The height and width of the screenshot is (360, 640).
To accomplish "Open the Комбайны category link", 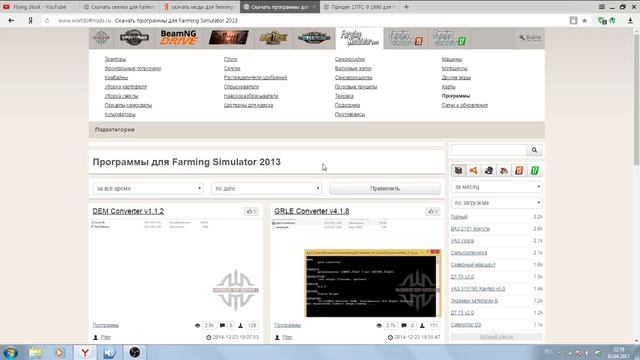I will [x=116, y=78].
